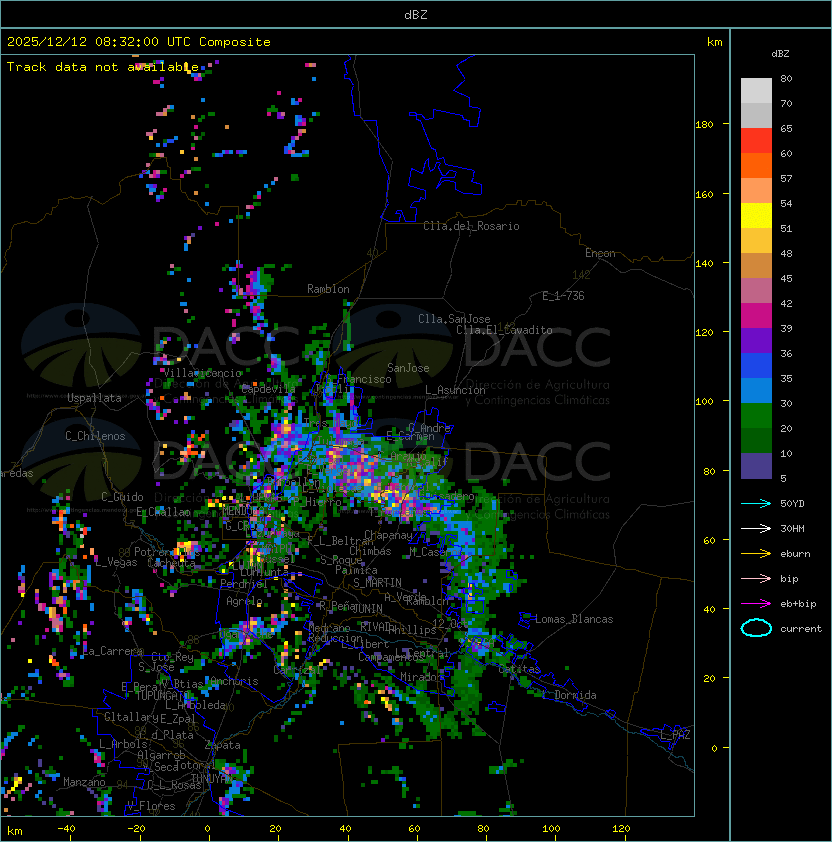Screen dimensions: 832x842
Task: Click the cyan 50YD arrow legend icon
Action: 756,503
